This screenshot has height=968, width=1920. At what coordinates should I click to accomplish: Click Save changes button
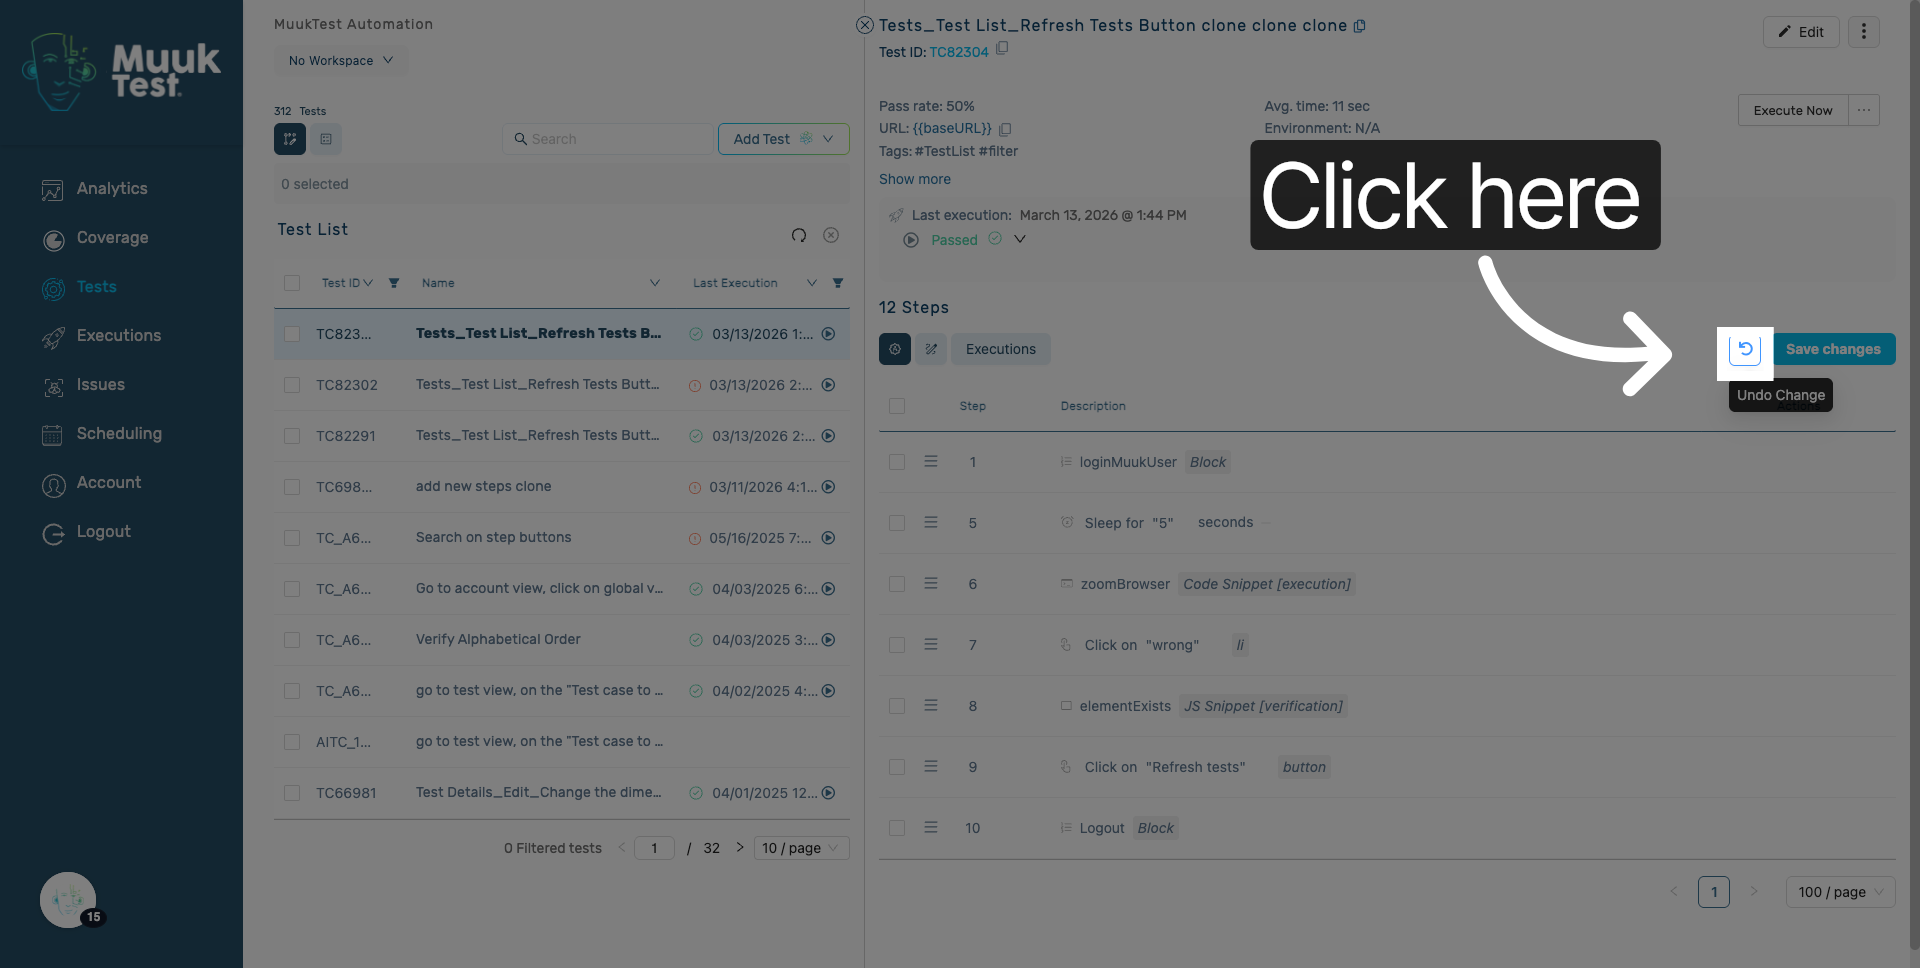coord(1833,349)
